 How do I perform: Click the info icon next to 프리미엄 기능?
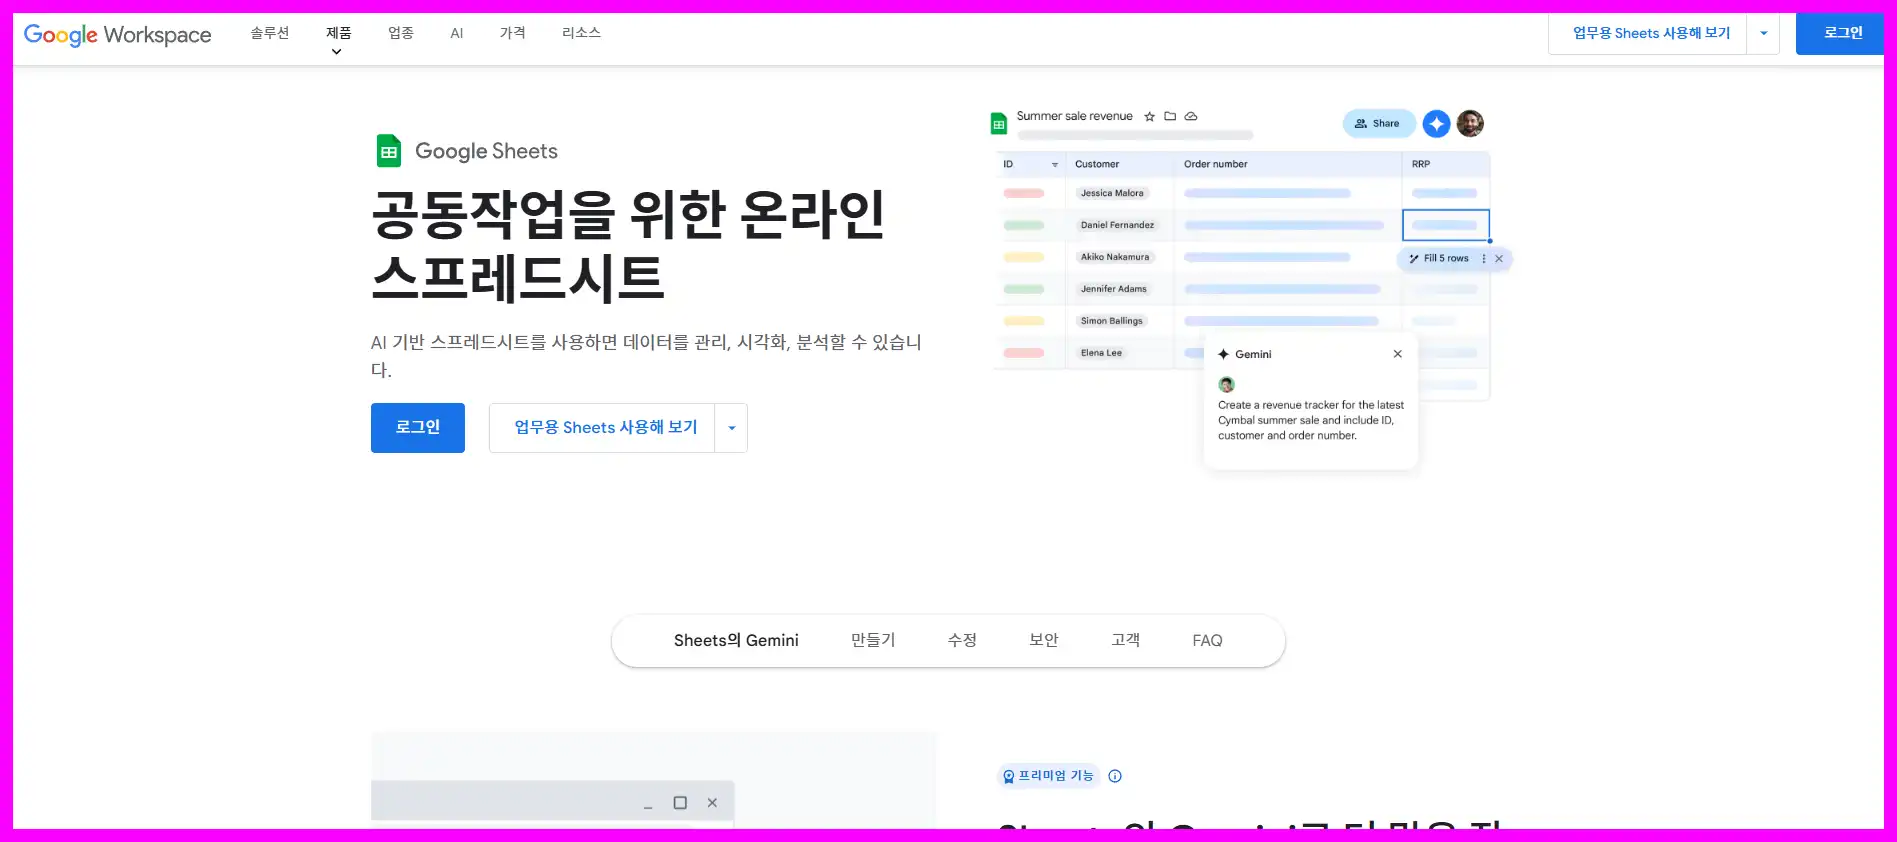(x=1116, y=776)
